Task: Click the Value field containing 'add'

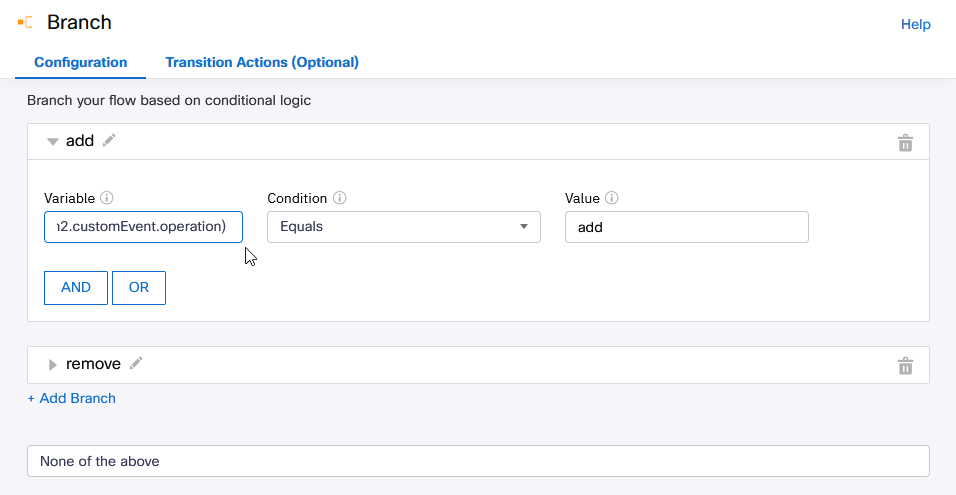Action: (x=686, y=227)
